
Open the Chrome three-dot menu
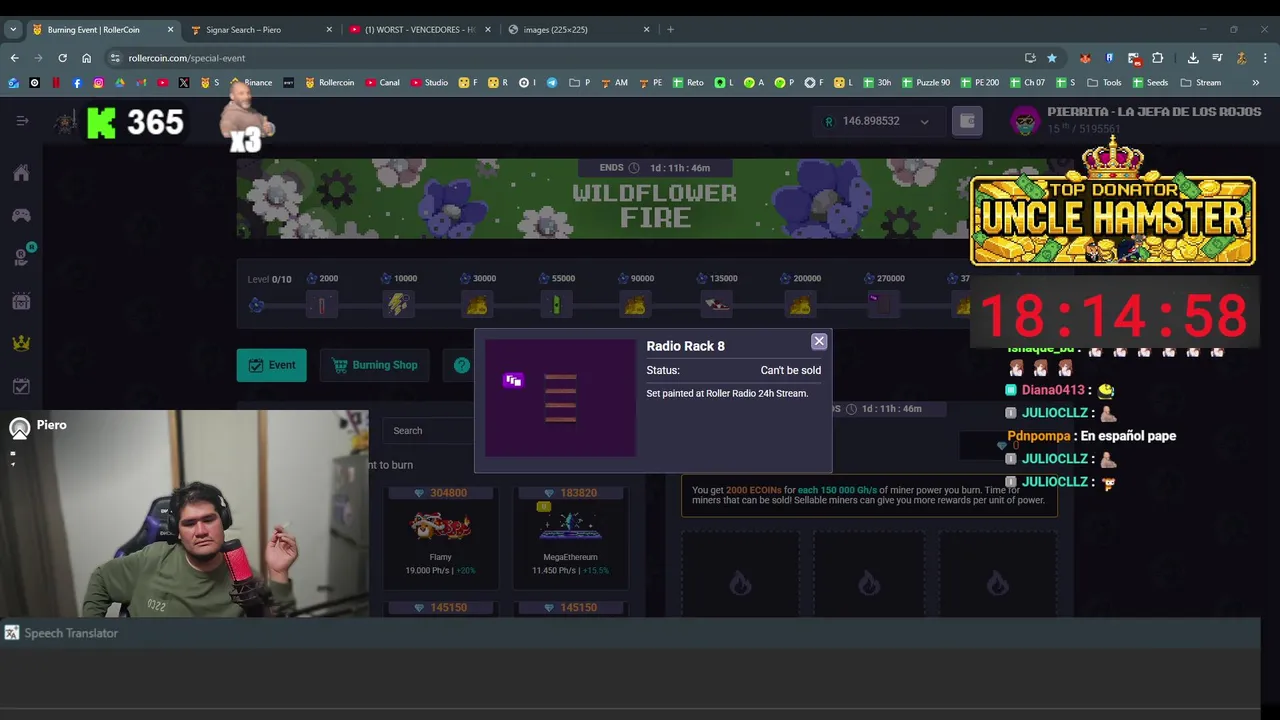pyautogui.click(x=1265, y=58)
